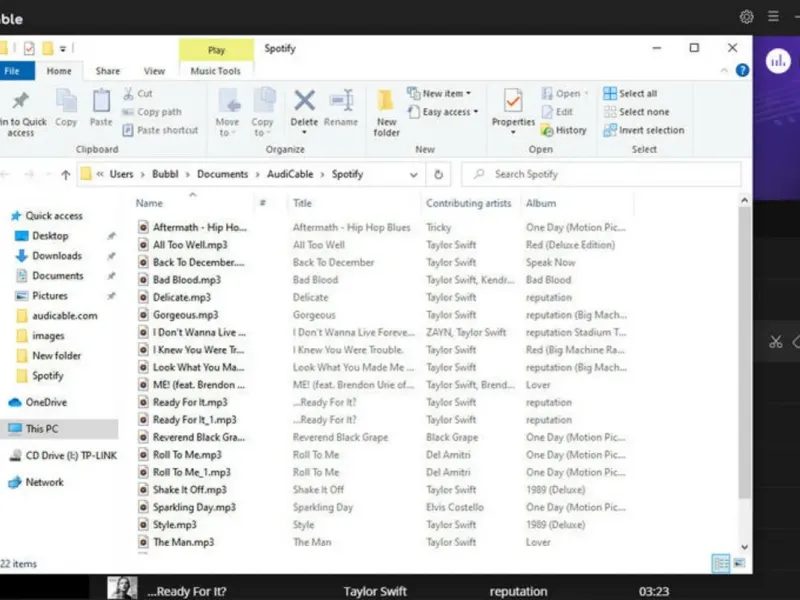Sort by Name column header
800x600 pixels.
click(x=149, y=203)
